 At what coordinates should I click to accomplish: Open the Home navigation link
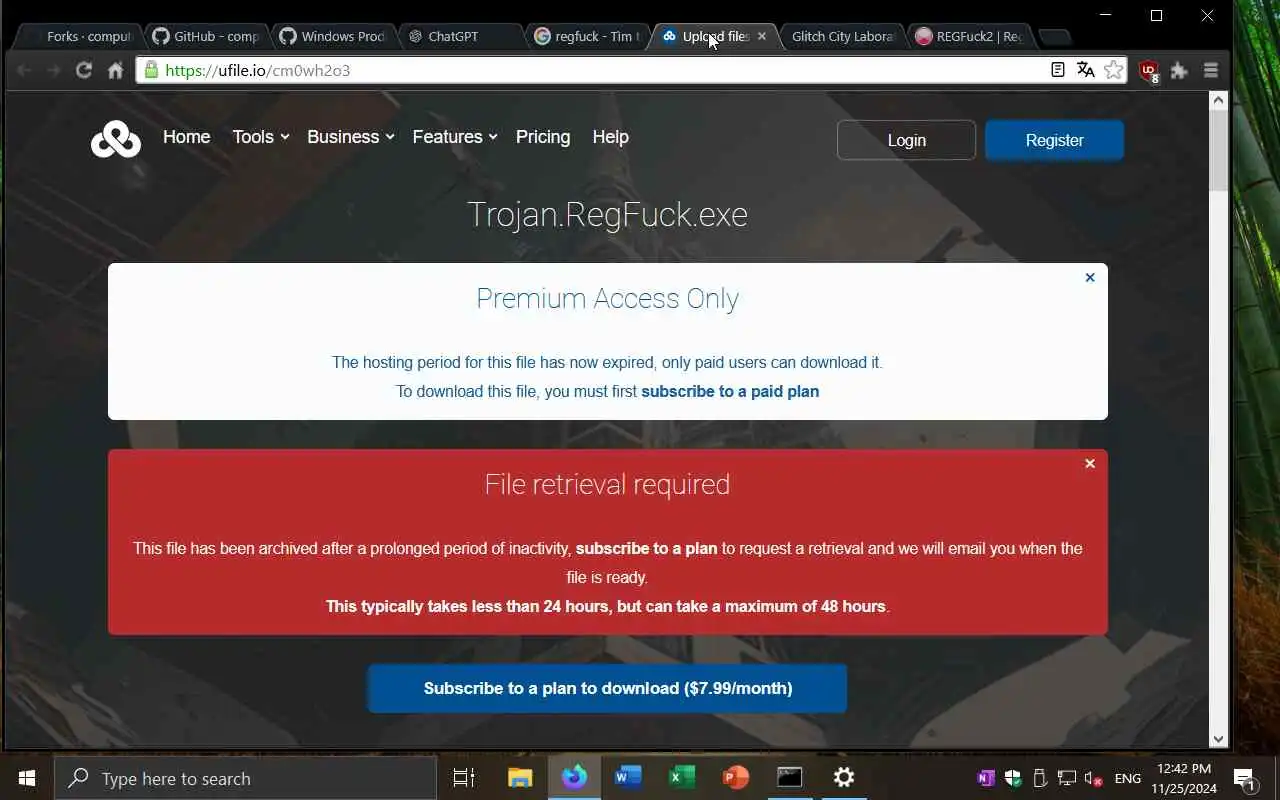click(x=187, y=137)
